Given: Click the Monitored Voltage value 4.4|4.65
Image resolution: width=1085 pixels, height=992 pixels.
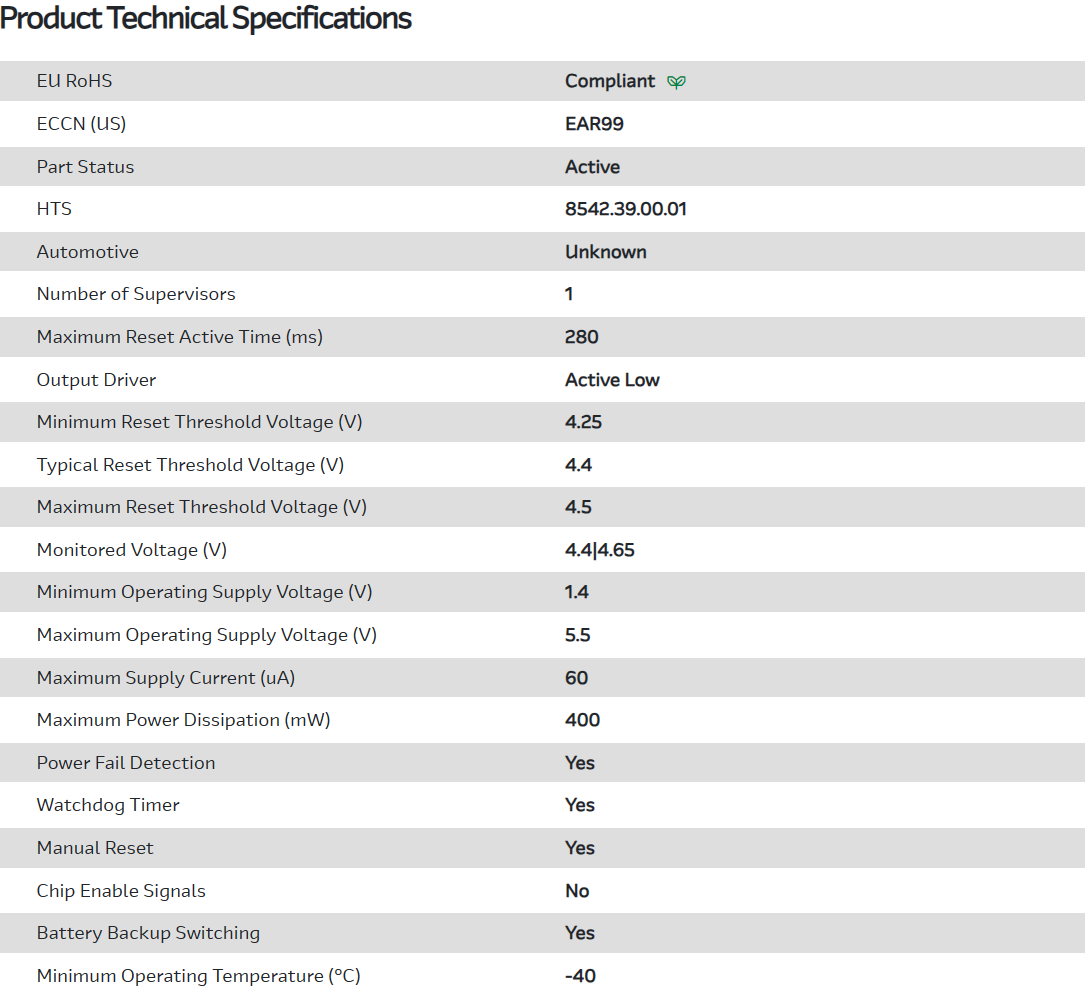Looking at the screenshot, I should (599, 550).
